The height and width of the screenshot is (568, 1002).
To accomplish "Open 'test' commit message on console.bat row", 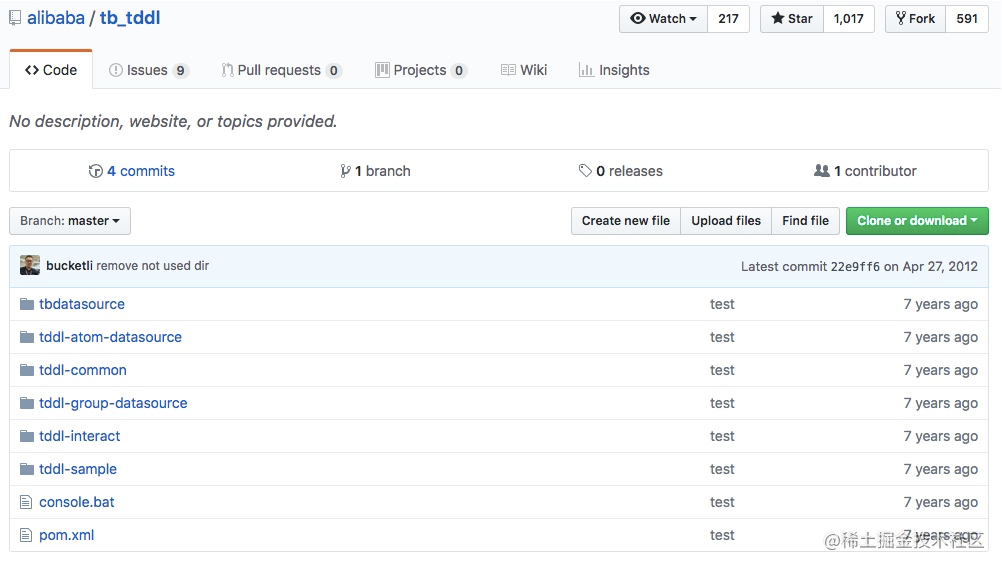I will click(x=722, y=502).
